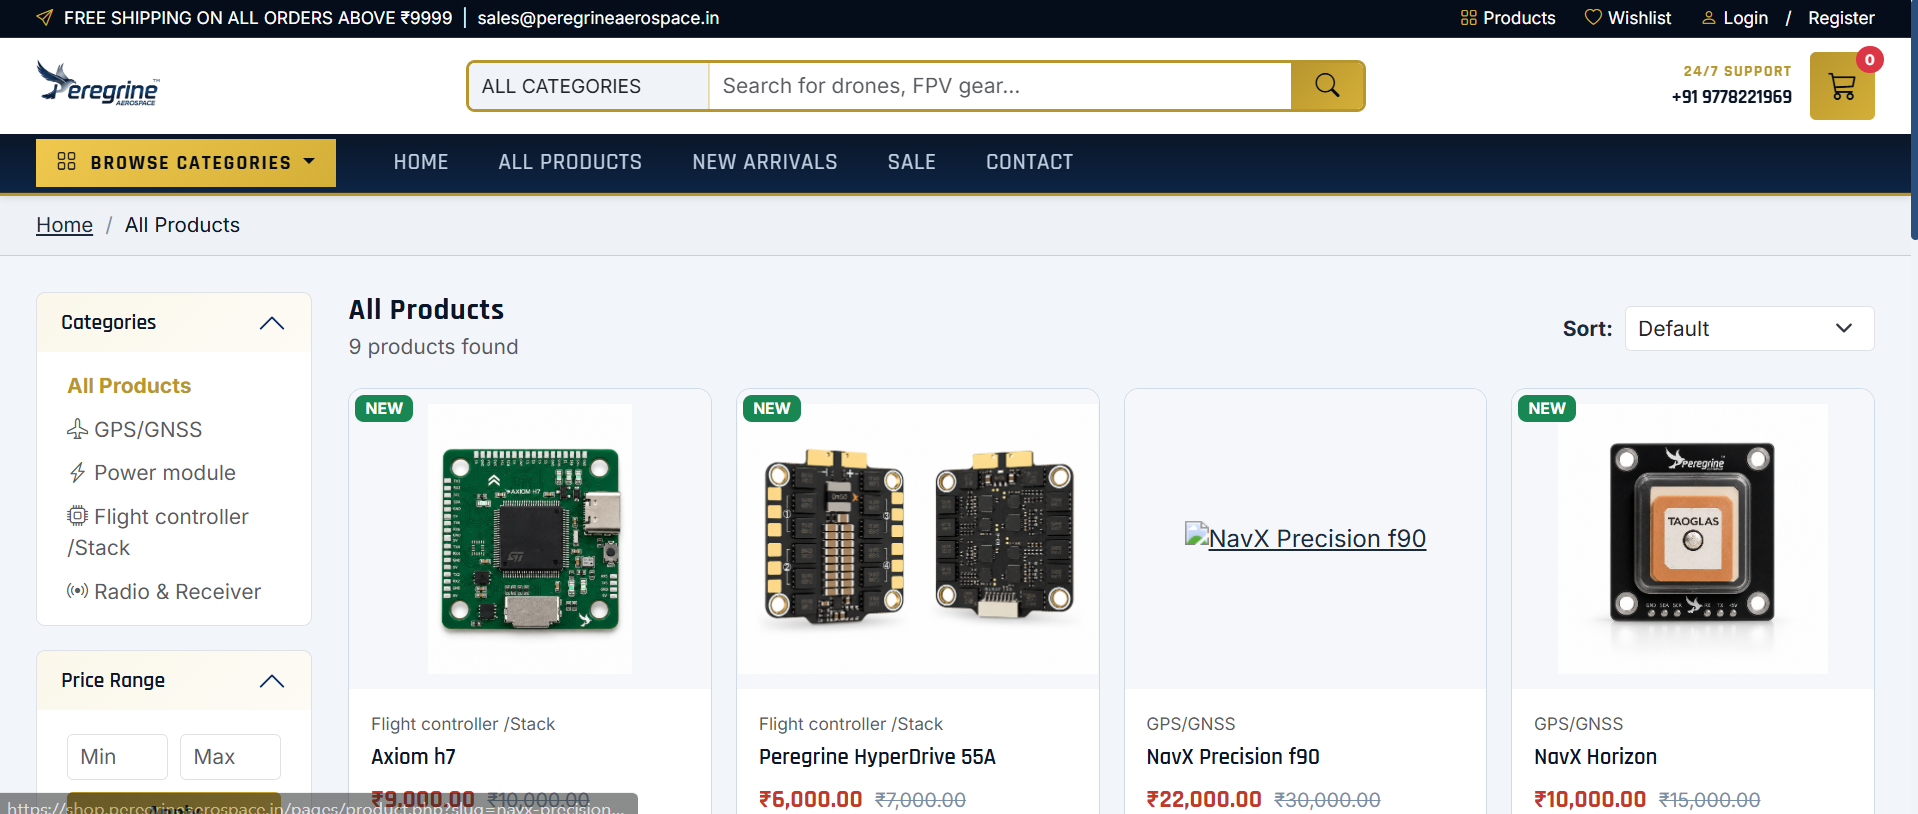Click the GPS/GNSS category icon
The width and height of the screenshot is (1918, 814).
[x=77, y=429]
